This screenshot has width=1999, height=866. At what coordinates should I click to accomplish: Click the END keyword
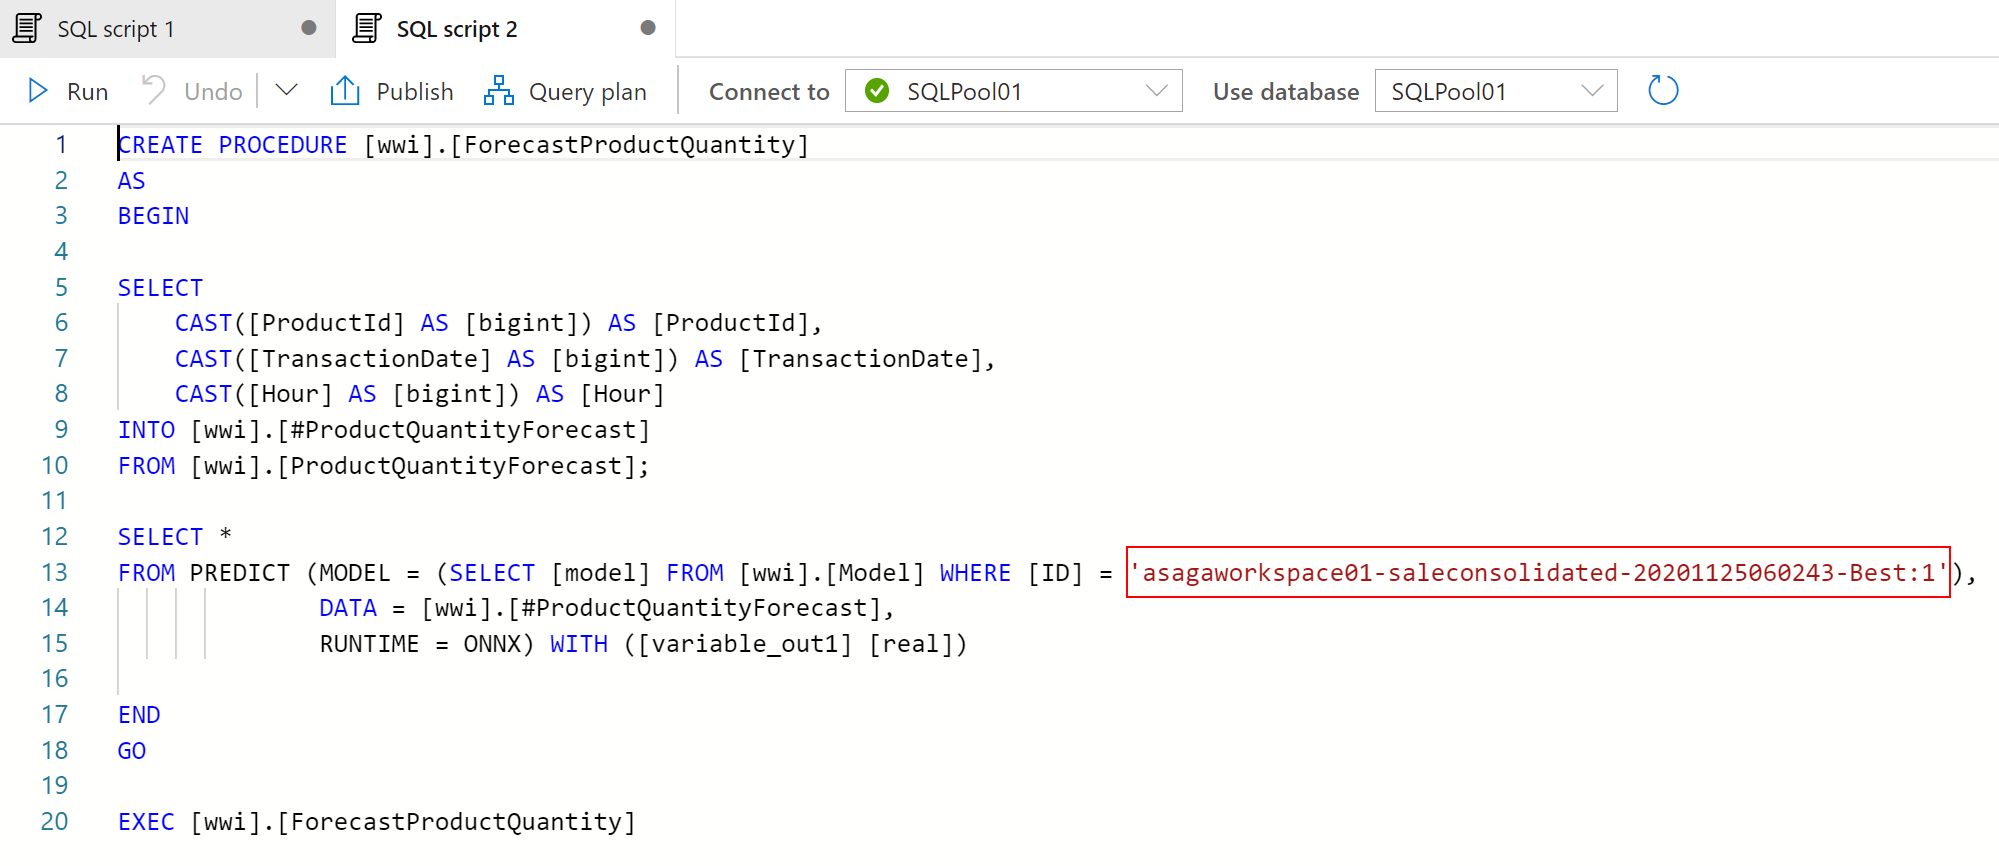(139, 715)
